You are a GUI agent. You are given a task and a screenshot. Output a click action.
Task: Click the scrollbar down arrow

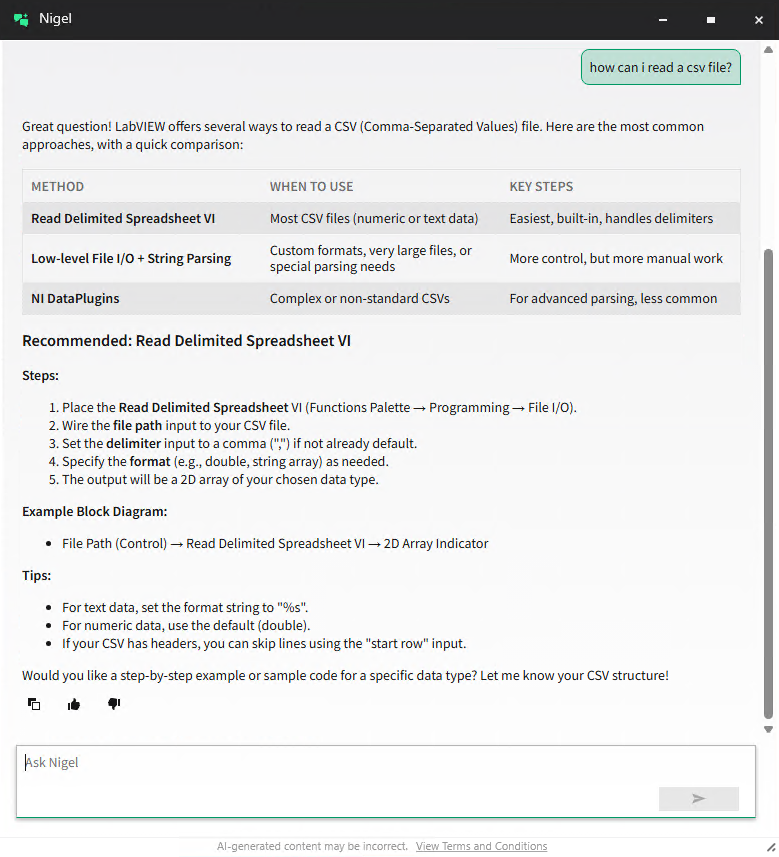click(x=768, y=729)
